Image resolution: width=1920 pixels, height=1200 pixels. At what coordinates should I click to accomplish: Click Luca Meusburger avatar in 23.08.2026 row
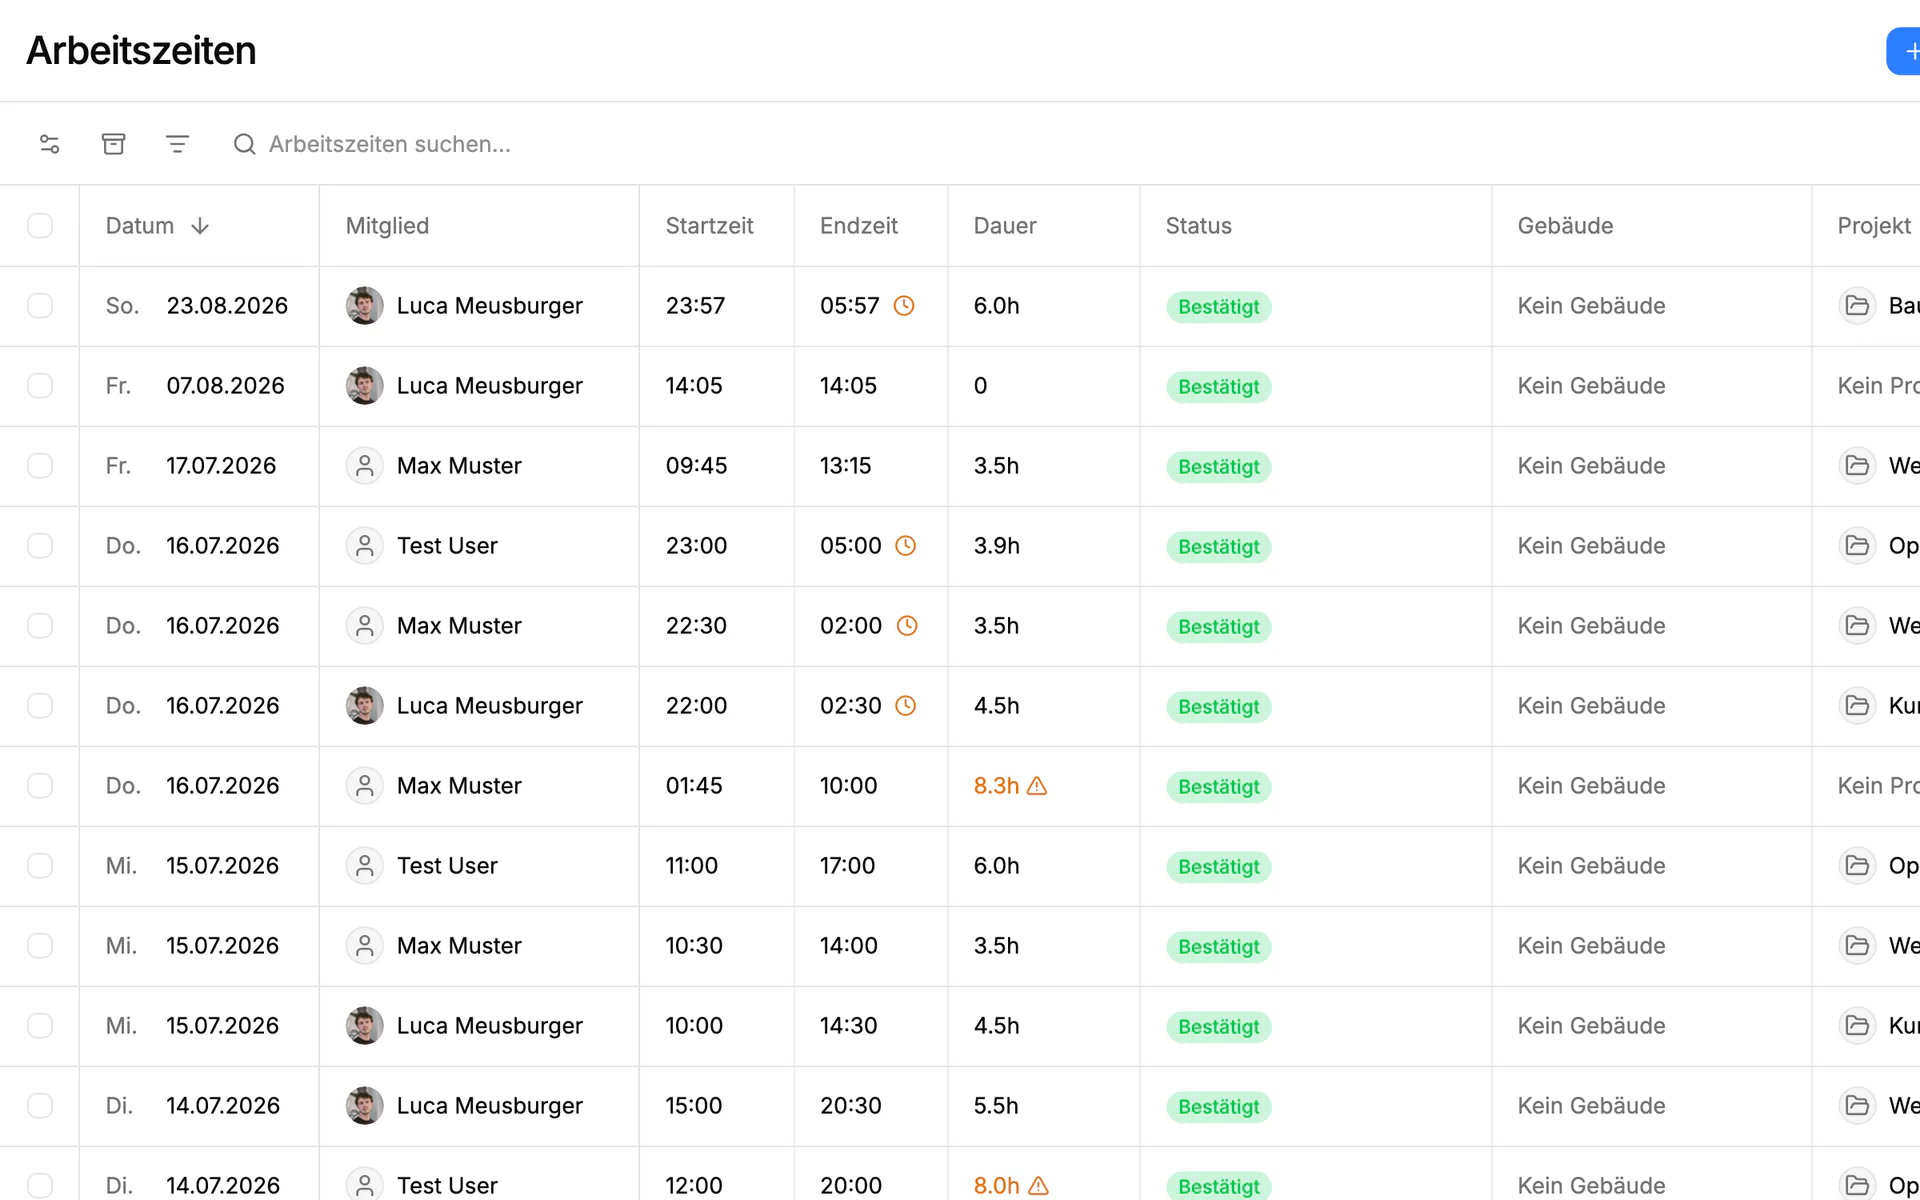(364, 306)
